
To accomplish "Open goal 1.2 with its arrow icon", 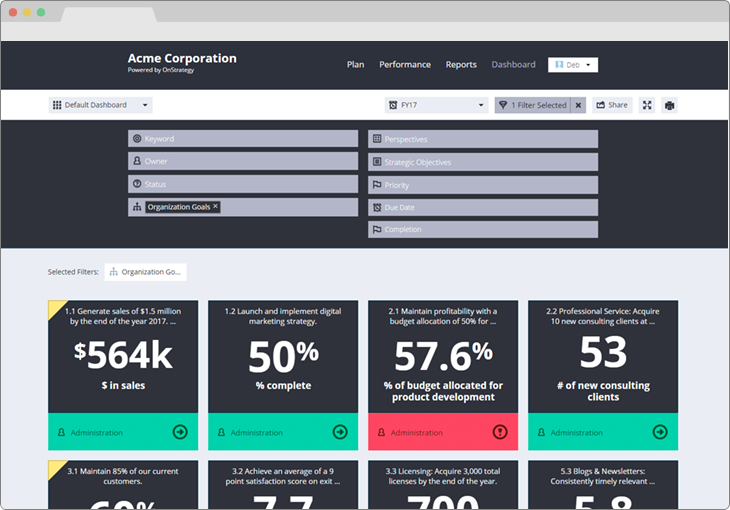I will [340, 432].
